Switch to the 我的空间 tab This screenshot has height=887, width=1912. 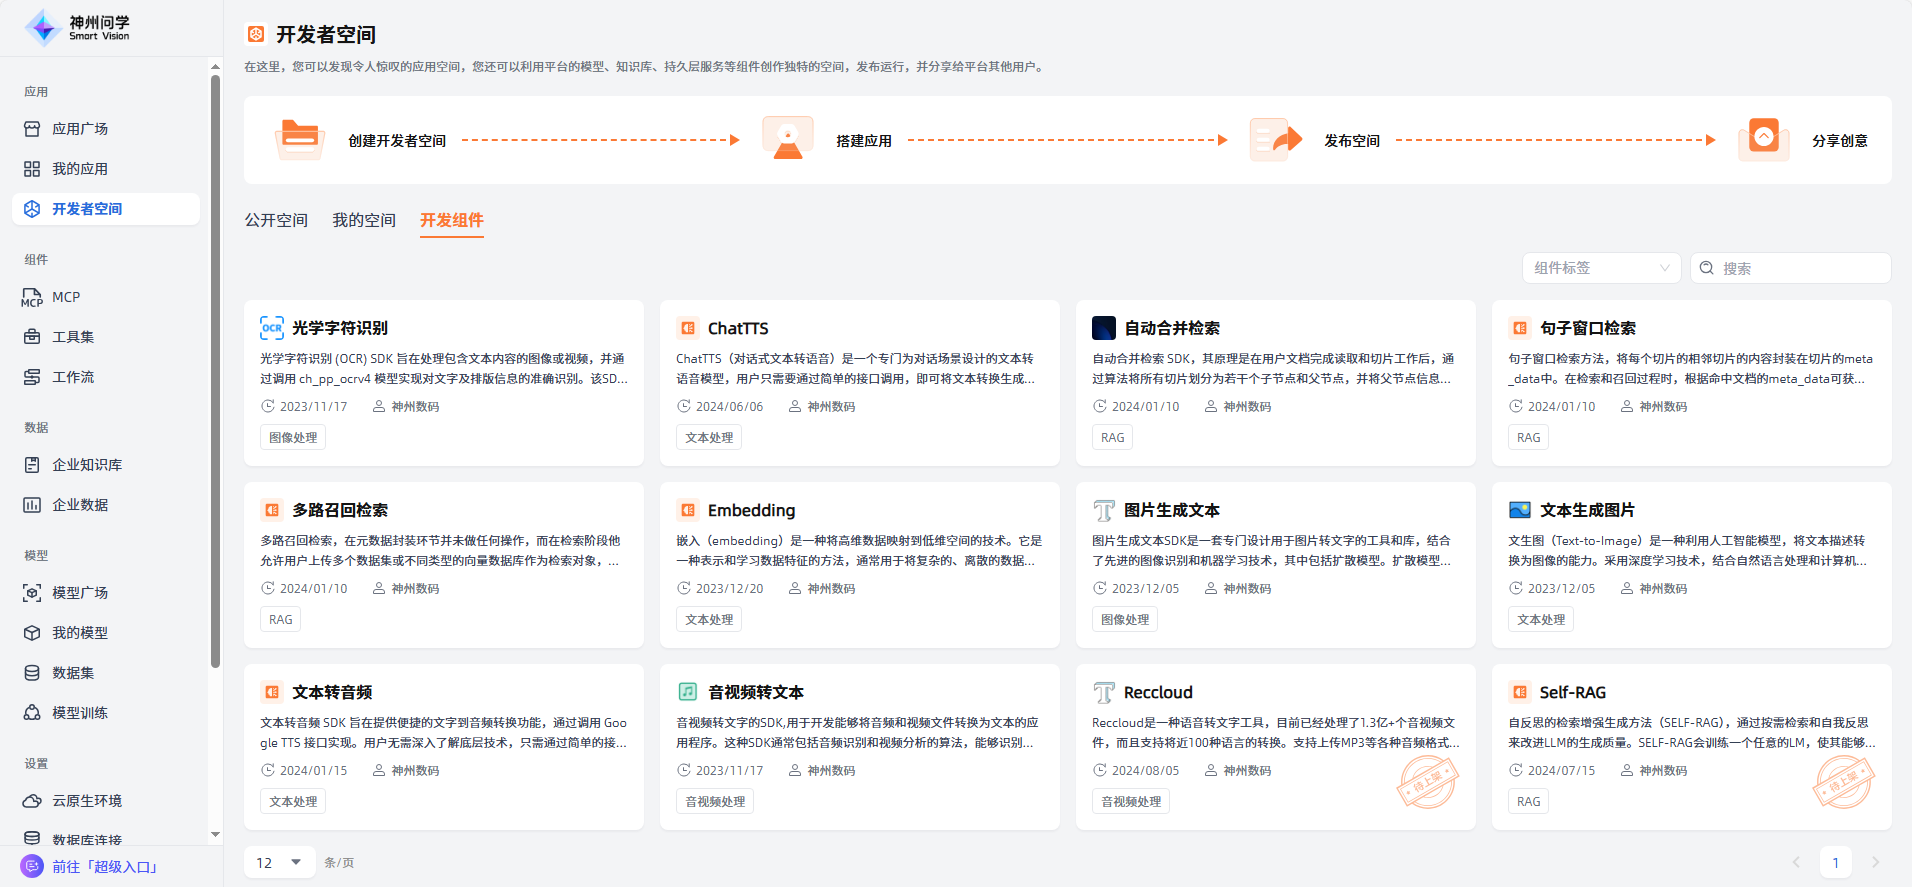click(x=364, y=220)
